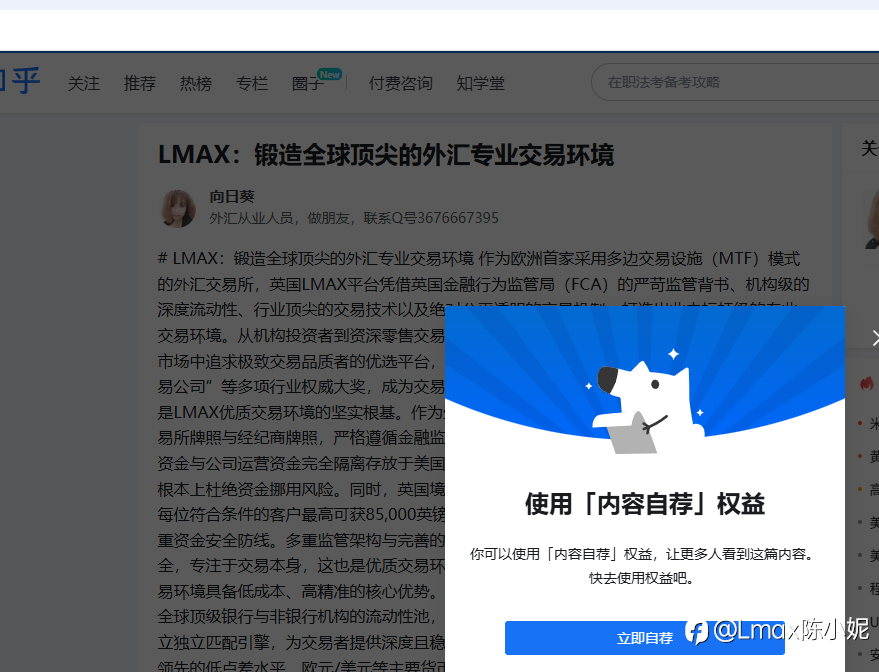Click the article title LMAX：锻造全球顶尖的外汇专业交易环境
Viewport: 879px width, 672px height.
pyautogui.click(x=386, y=155)
